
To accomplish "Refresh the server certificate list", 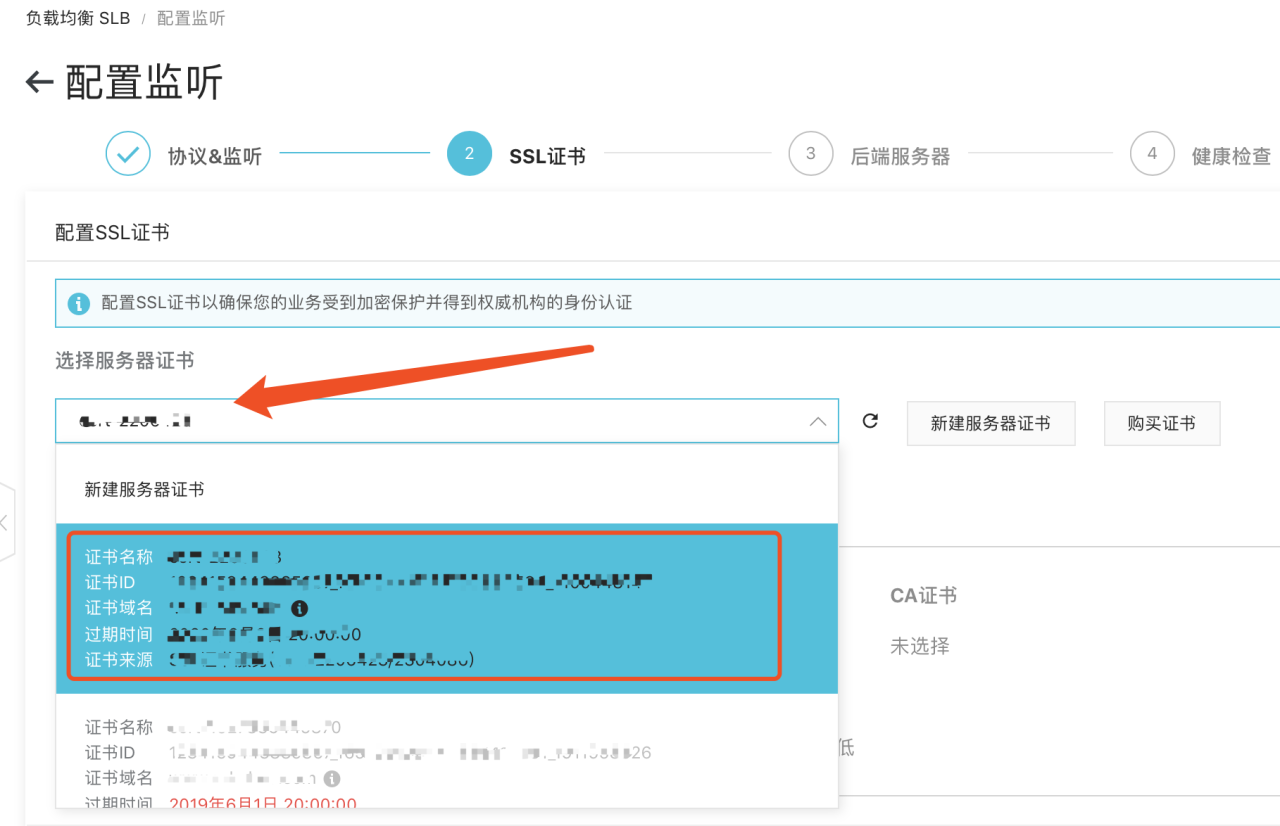I will [x=870, y=421].
